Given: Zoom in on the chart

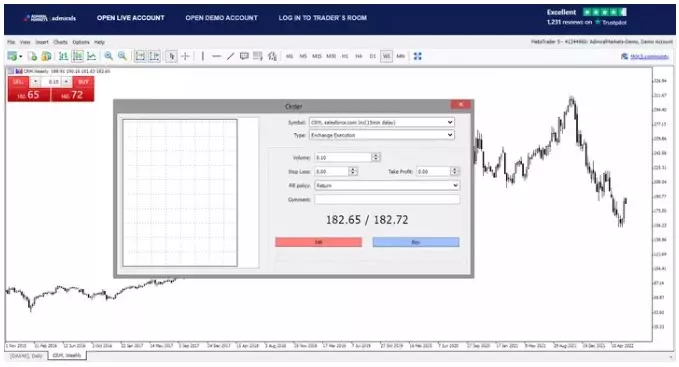Looking at the screenshot, I should click(x=108, y=56).
